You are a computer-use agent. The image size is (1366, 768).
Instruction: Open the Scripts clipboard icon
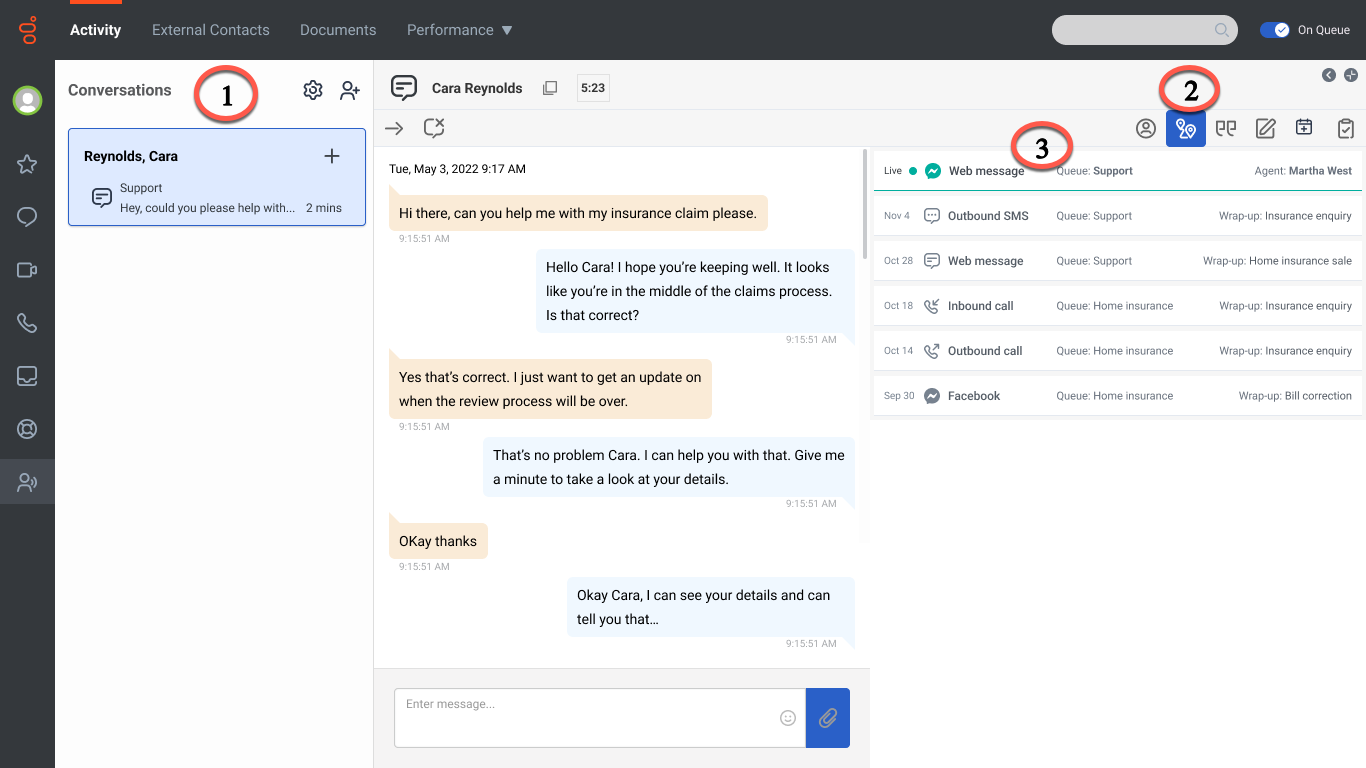(x=1345, y=128)
